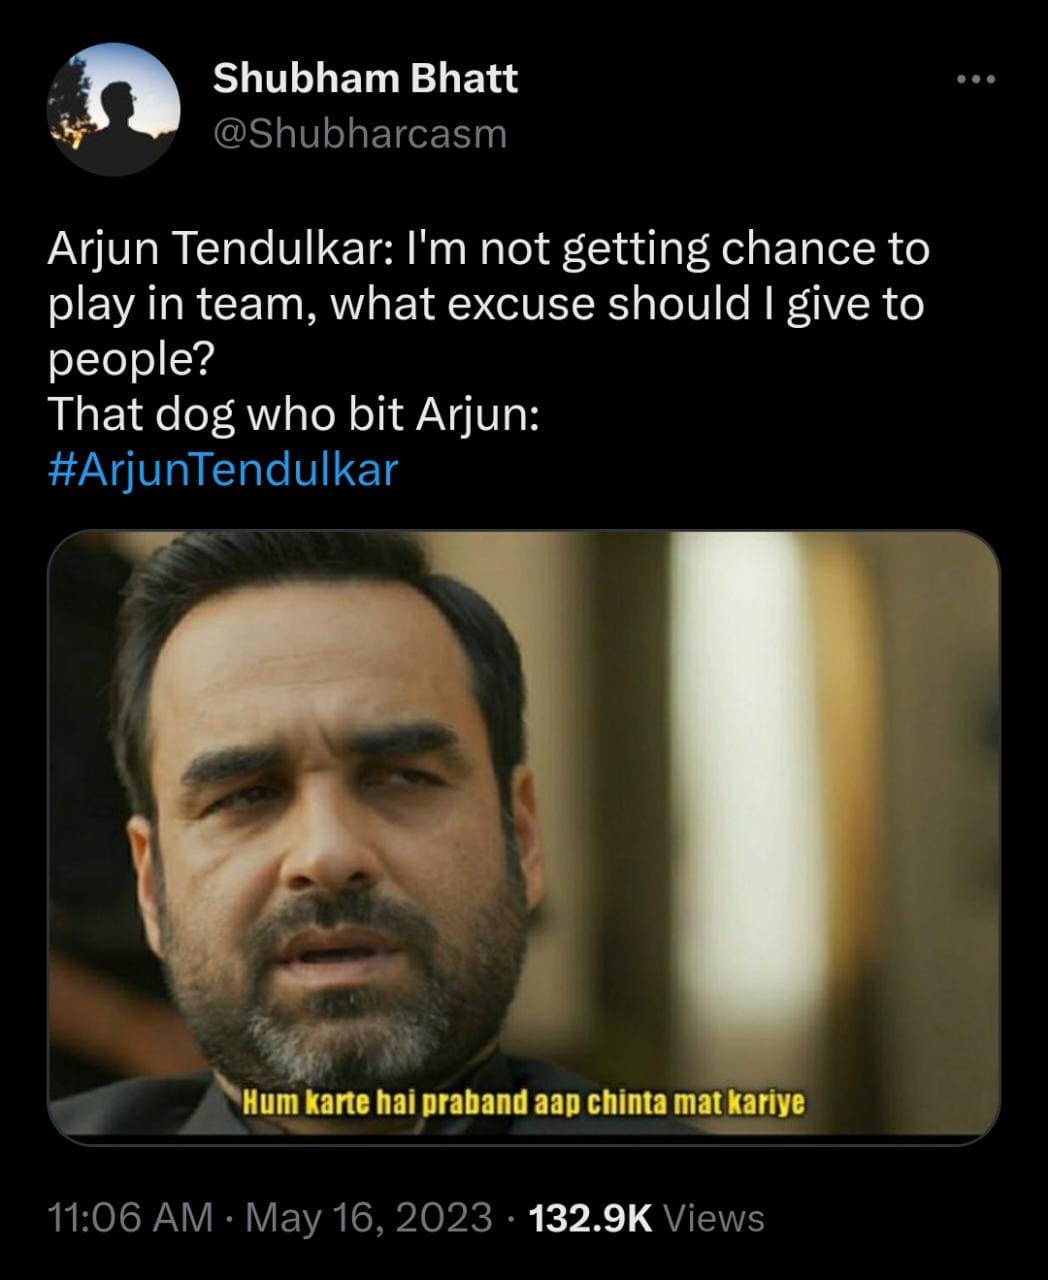Select the line "That dog who bit Arjun:"
Screen dimensions: 1048x1280
(294, 414)
